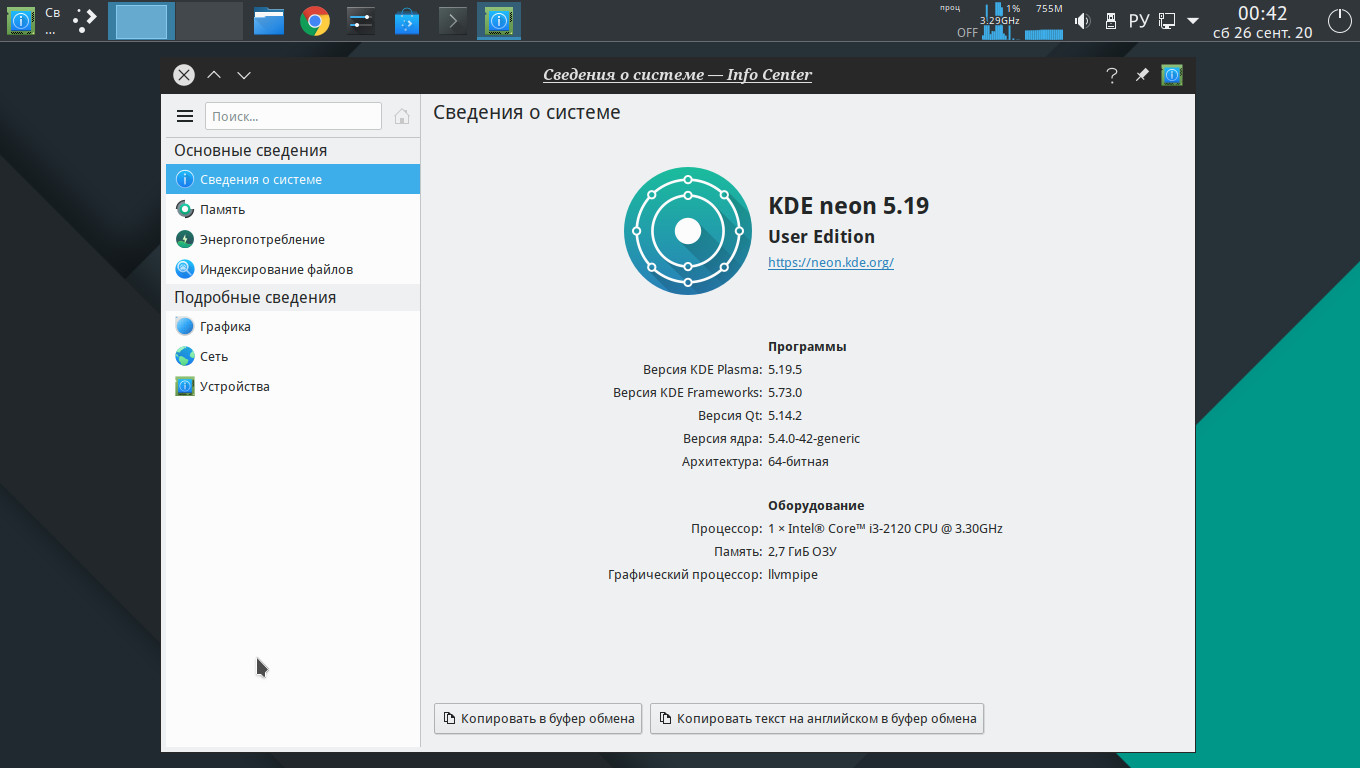The height and width of the screenshot is (768, 1360).
Task: Open the Dolphin file manager folder icon
Action: click(x=269, y=21)
